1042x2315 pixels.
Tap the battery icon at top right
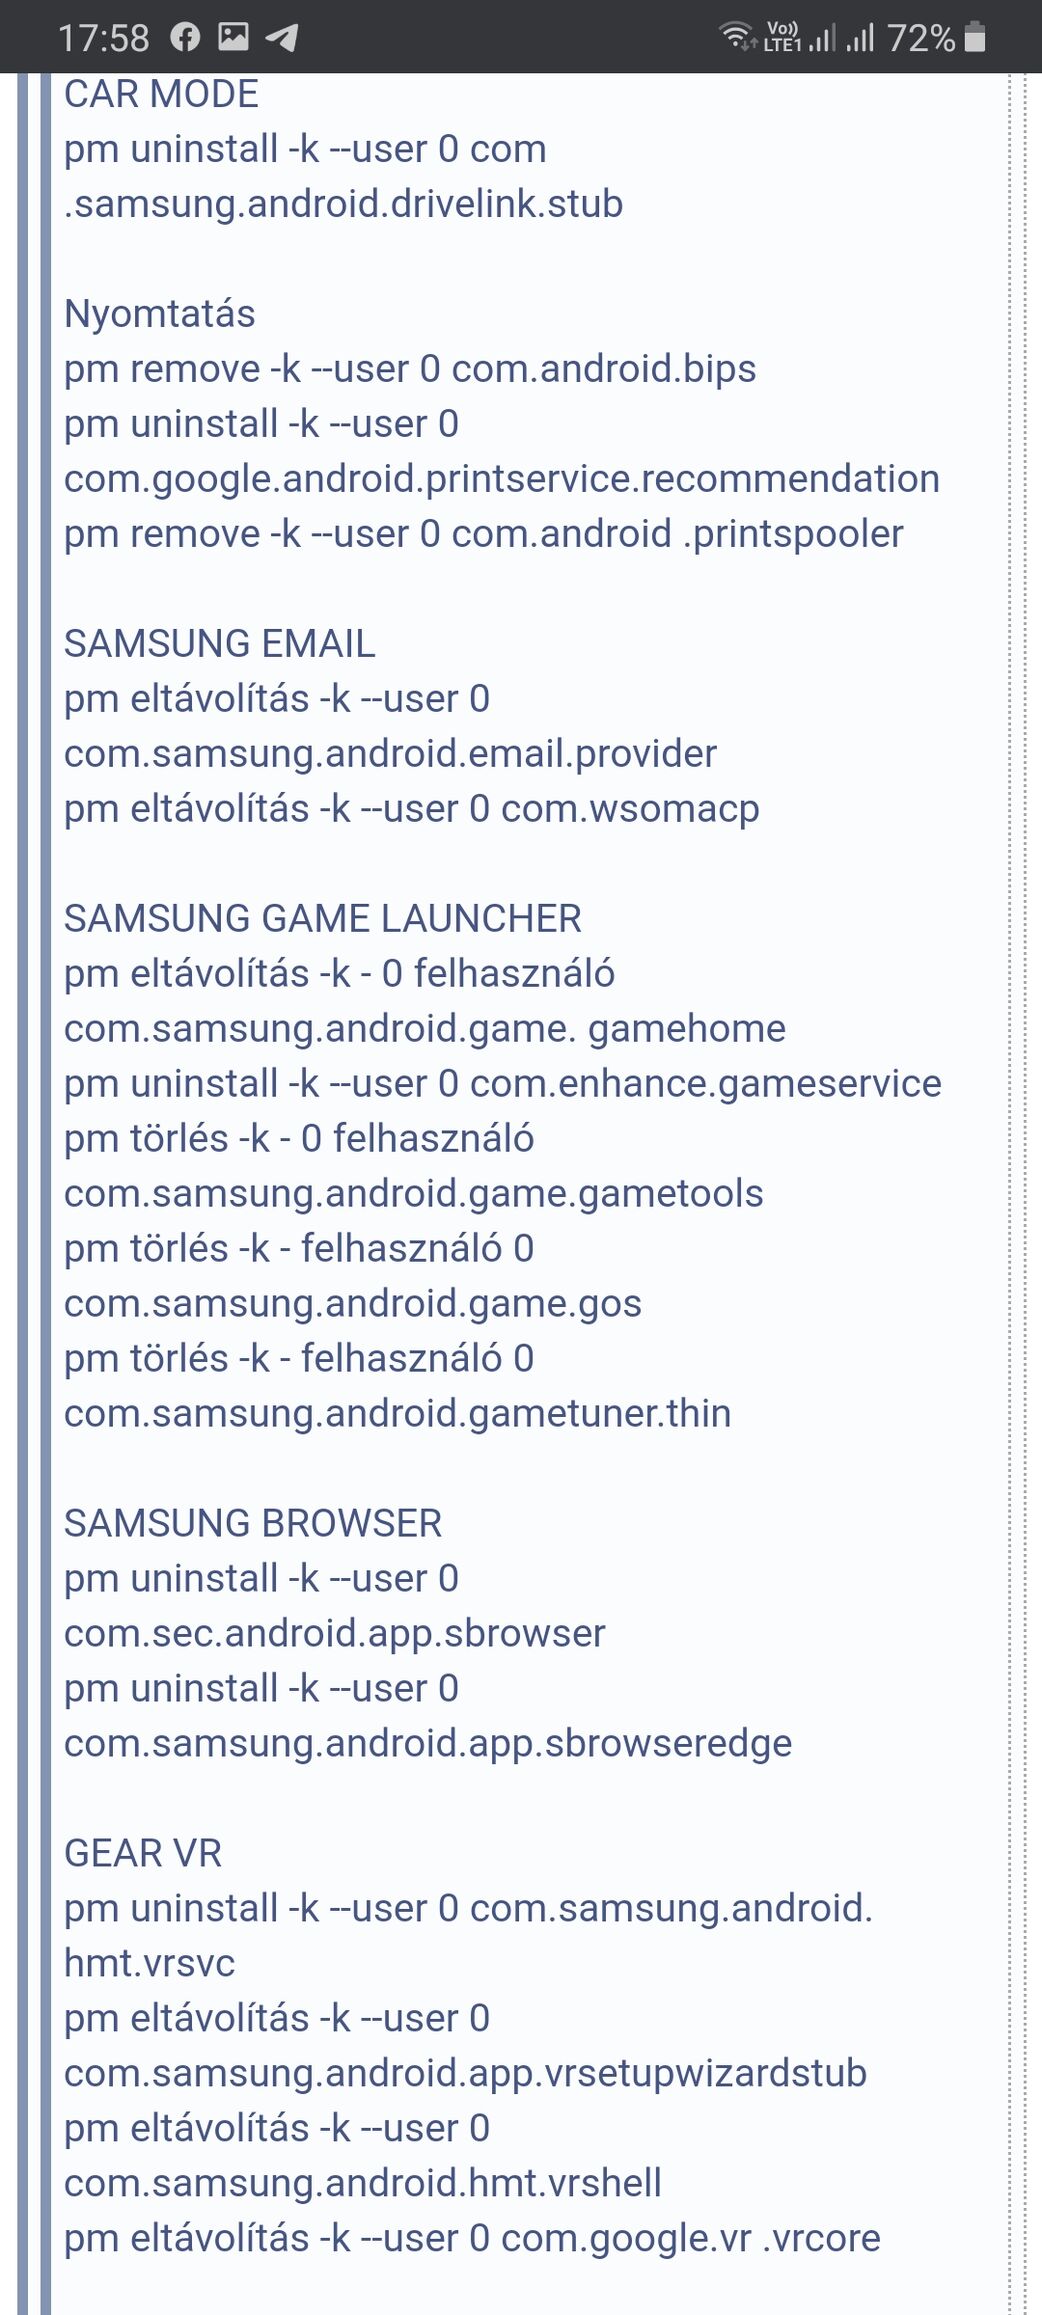(x=975, y=37)
